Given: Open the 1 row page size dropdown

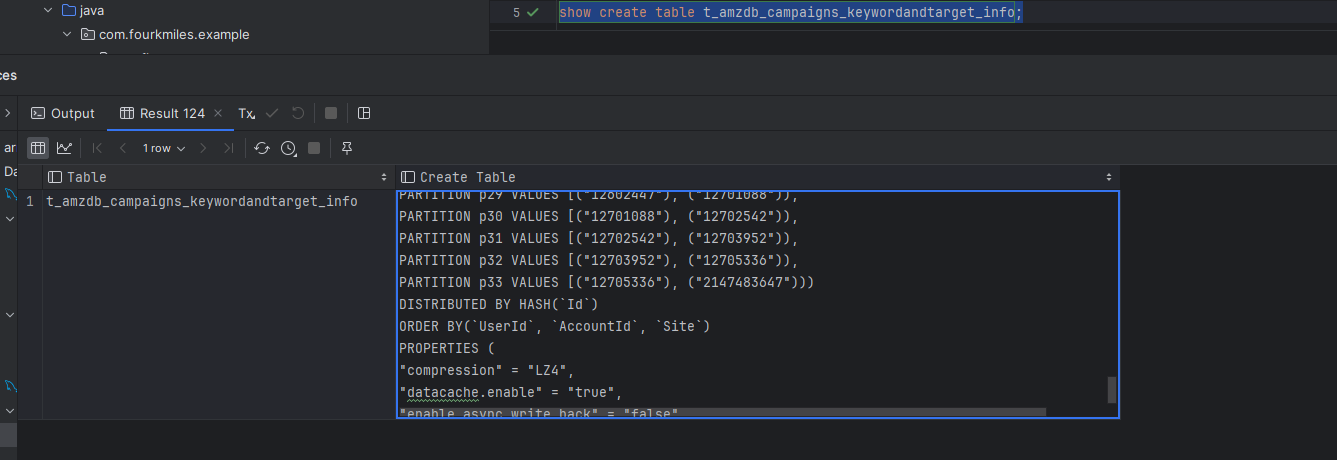Looking at the screenshot, I should coord(164,148).
